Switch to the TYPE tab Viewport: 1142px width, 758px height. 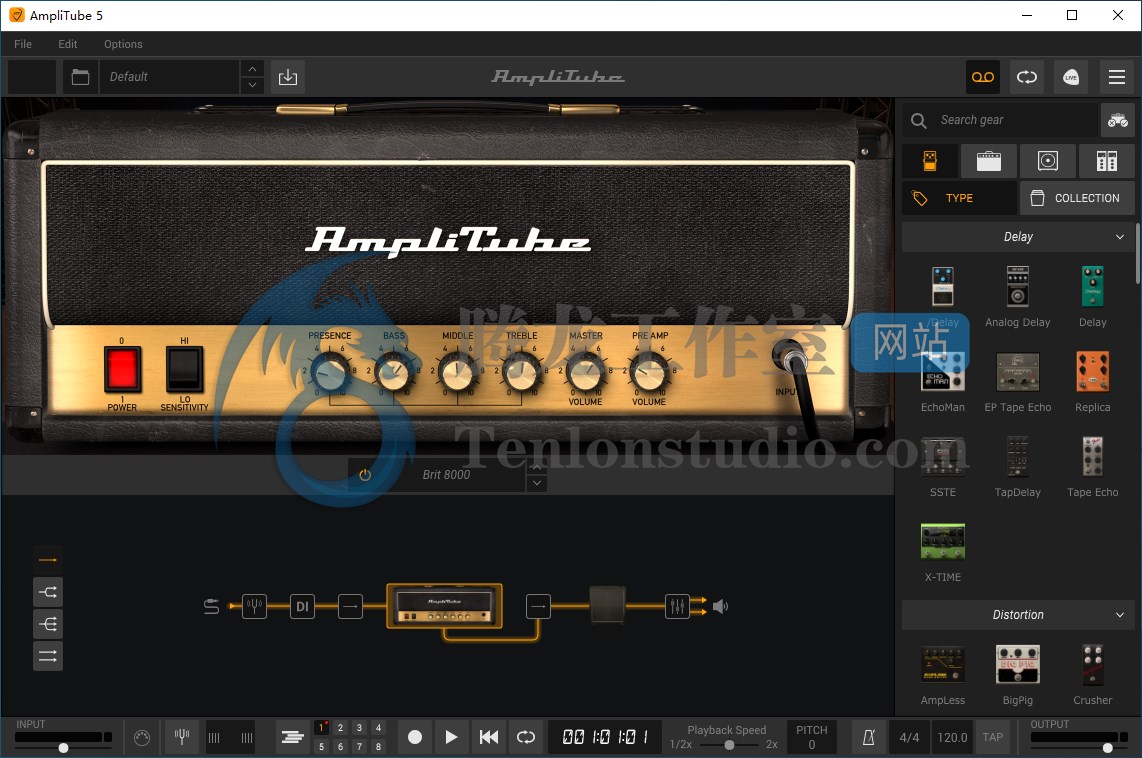[959, 197]
